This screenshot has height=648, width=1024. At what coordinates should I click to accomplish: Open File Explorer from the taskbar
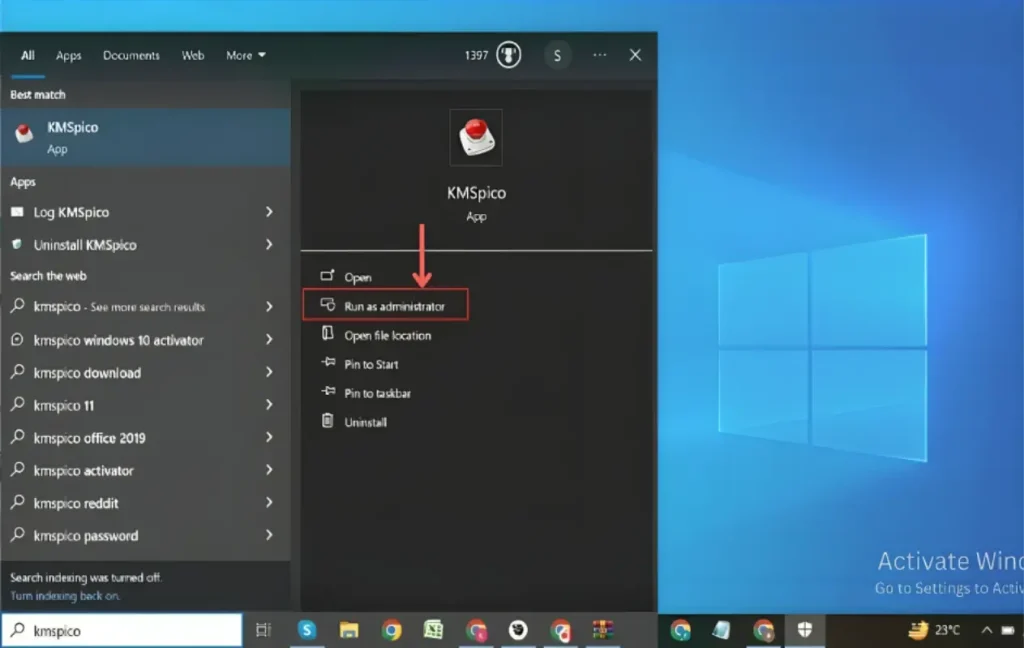point(348,630)
